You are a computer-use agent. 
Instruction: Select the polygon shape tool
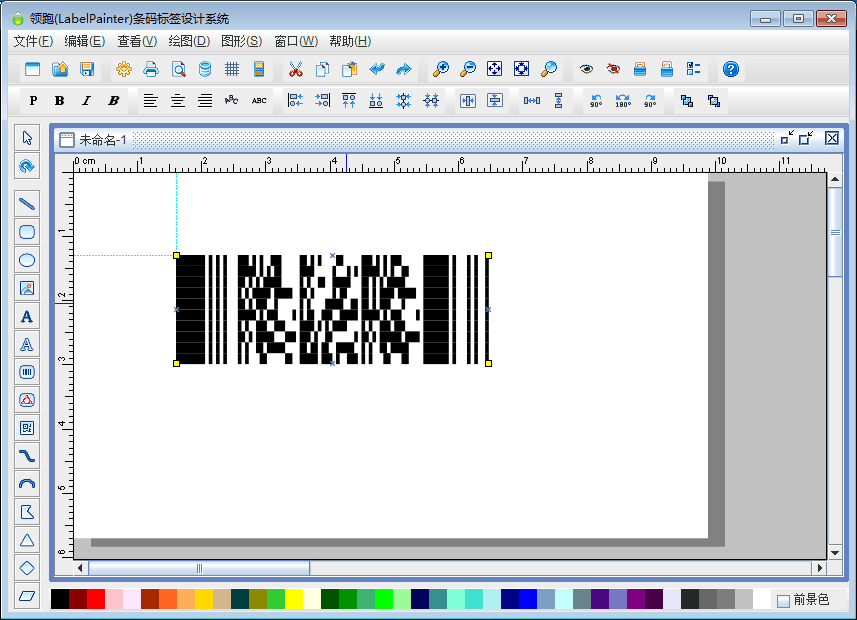tap(27, 512)
